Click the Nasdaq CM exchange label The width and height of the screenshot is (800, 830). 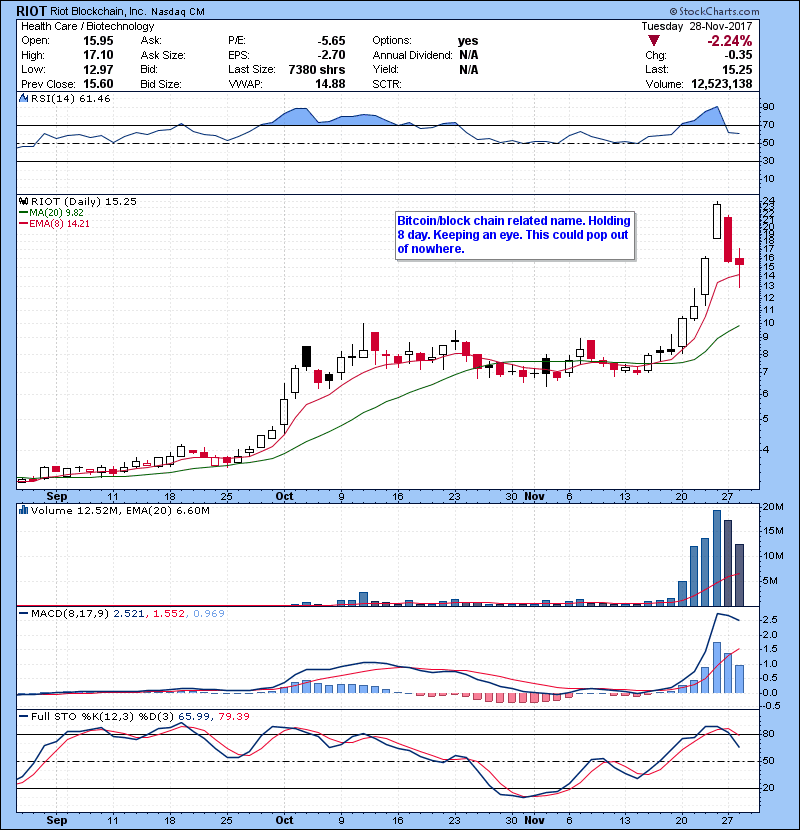coord(178,12)
